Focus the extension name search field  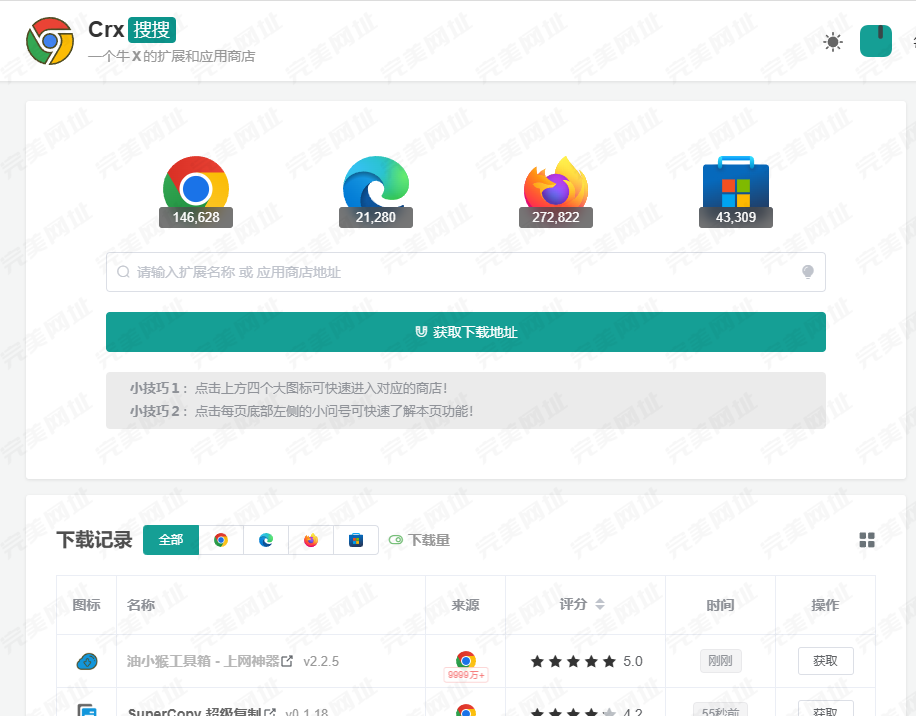tap(466, 272)
